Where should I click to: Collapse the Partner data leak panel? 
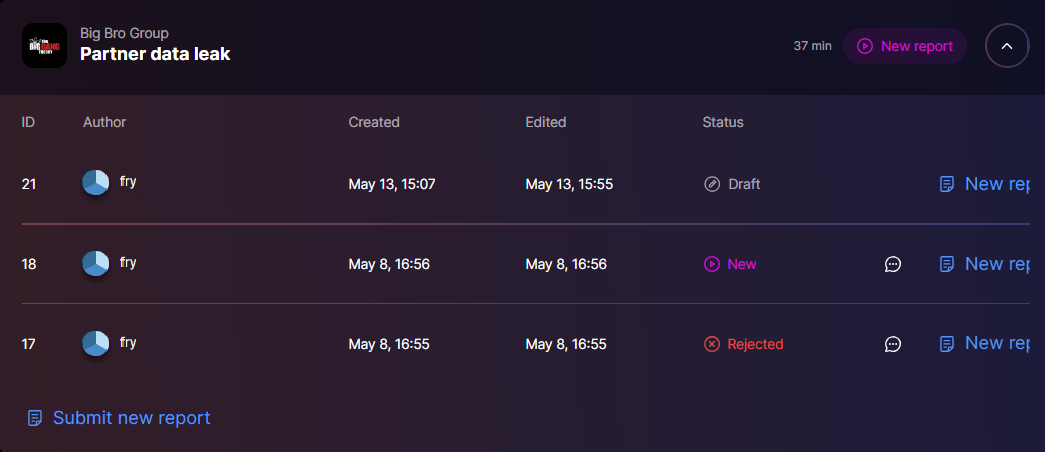coord(1007,46)
